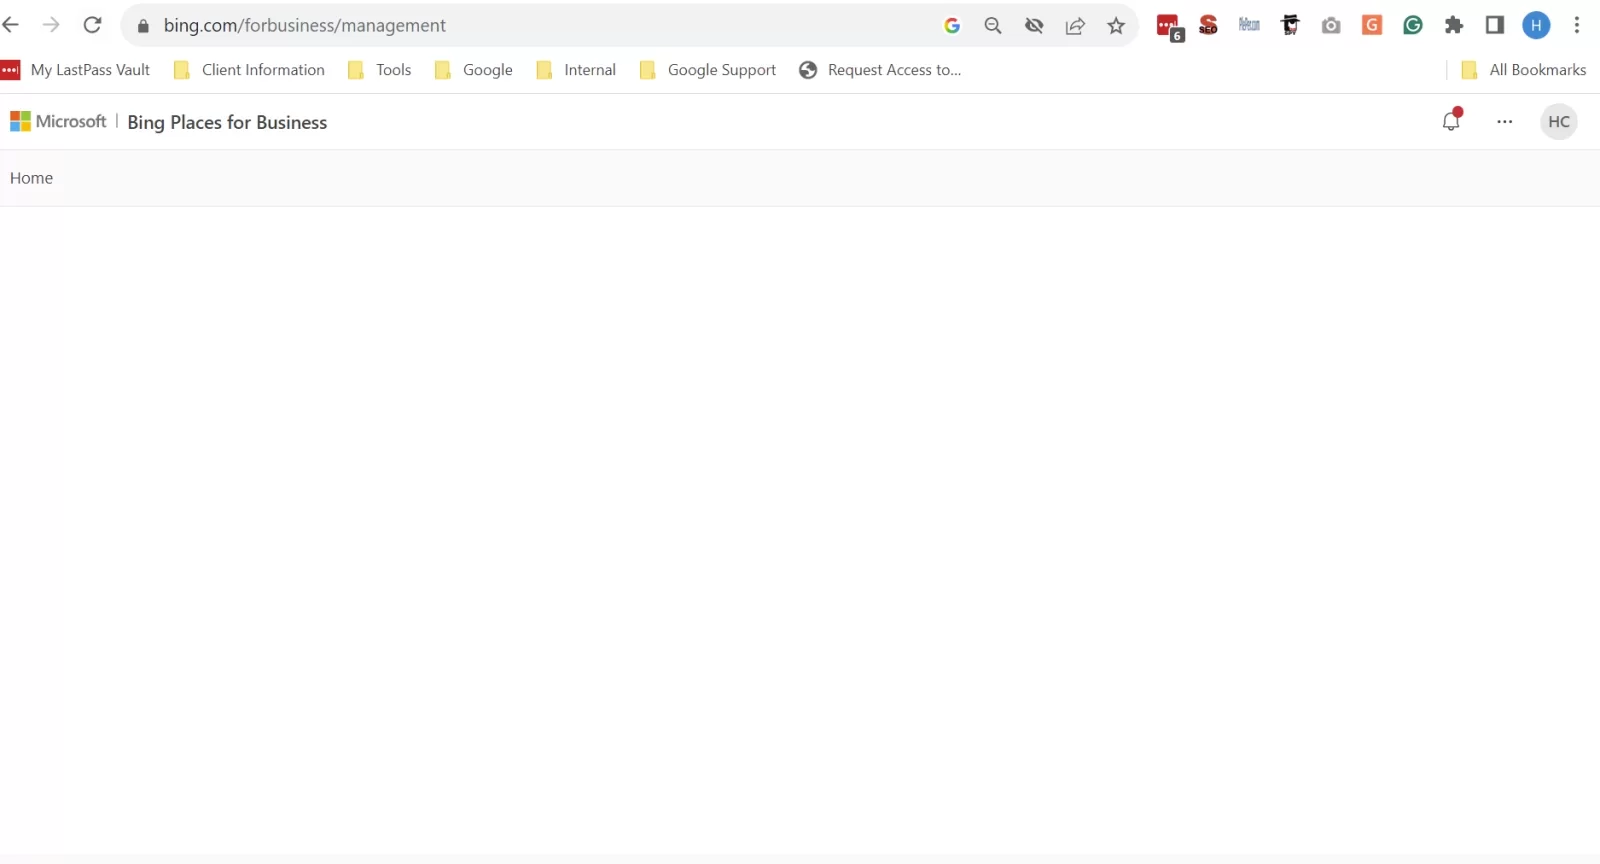Screen dimensions: 1600x864
Task: Open the Grammarly extension icon
Action: click(x=1413, y=26)
